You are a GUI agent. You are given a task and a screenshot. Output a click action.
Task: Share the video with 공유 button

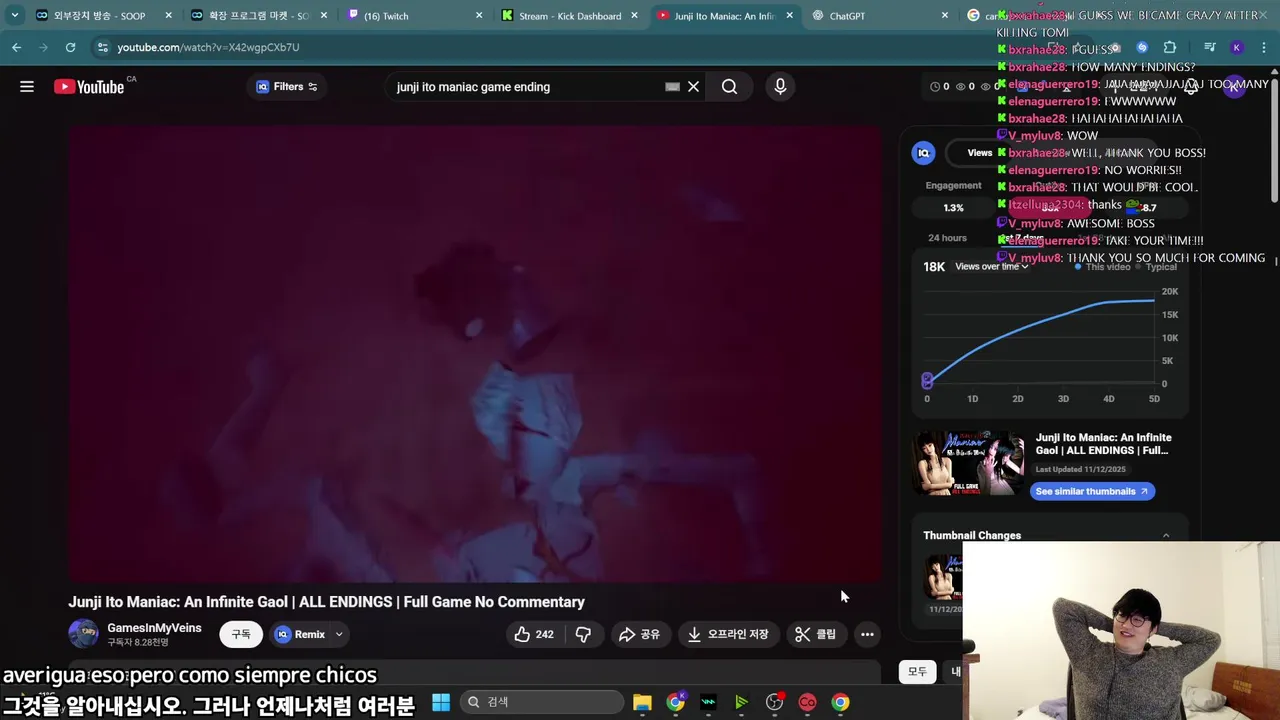click(639, 634)
